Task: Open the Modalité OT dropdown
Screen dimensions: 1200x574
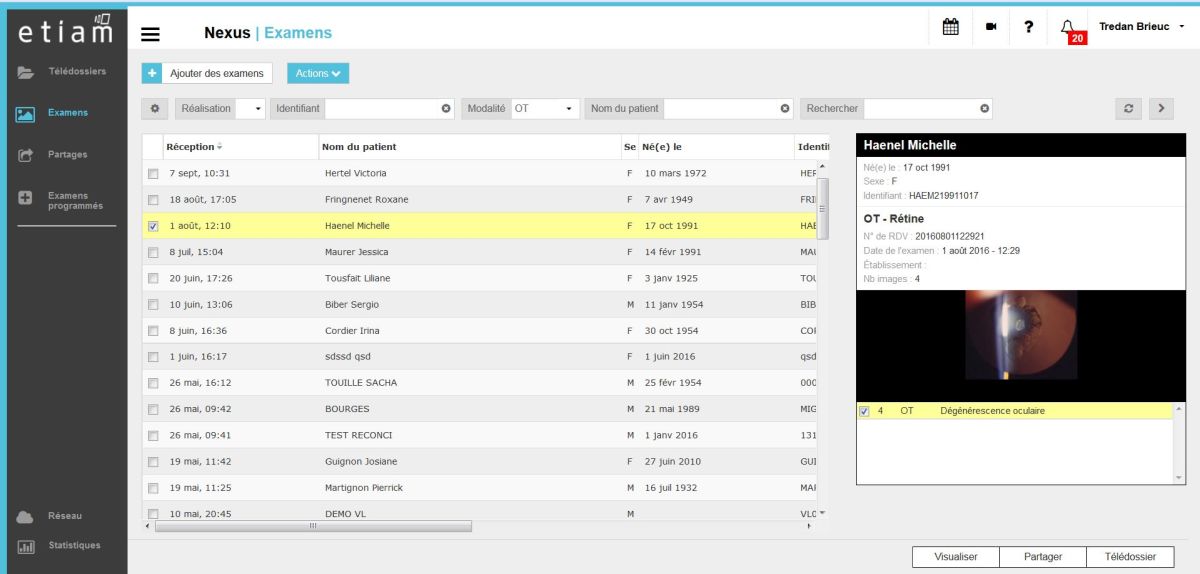Action: [545, 108]
